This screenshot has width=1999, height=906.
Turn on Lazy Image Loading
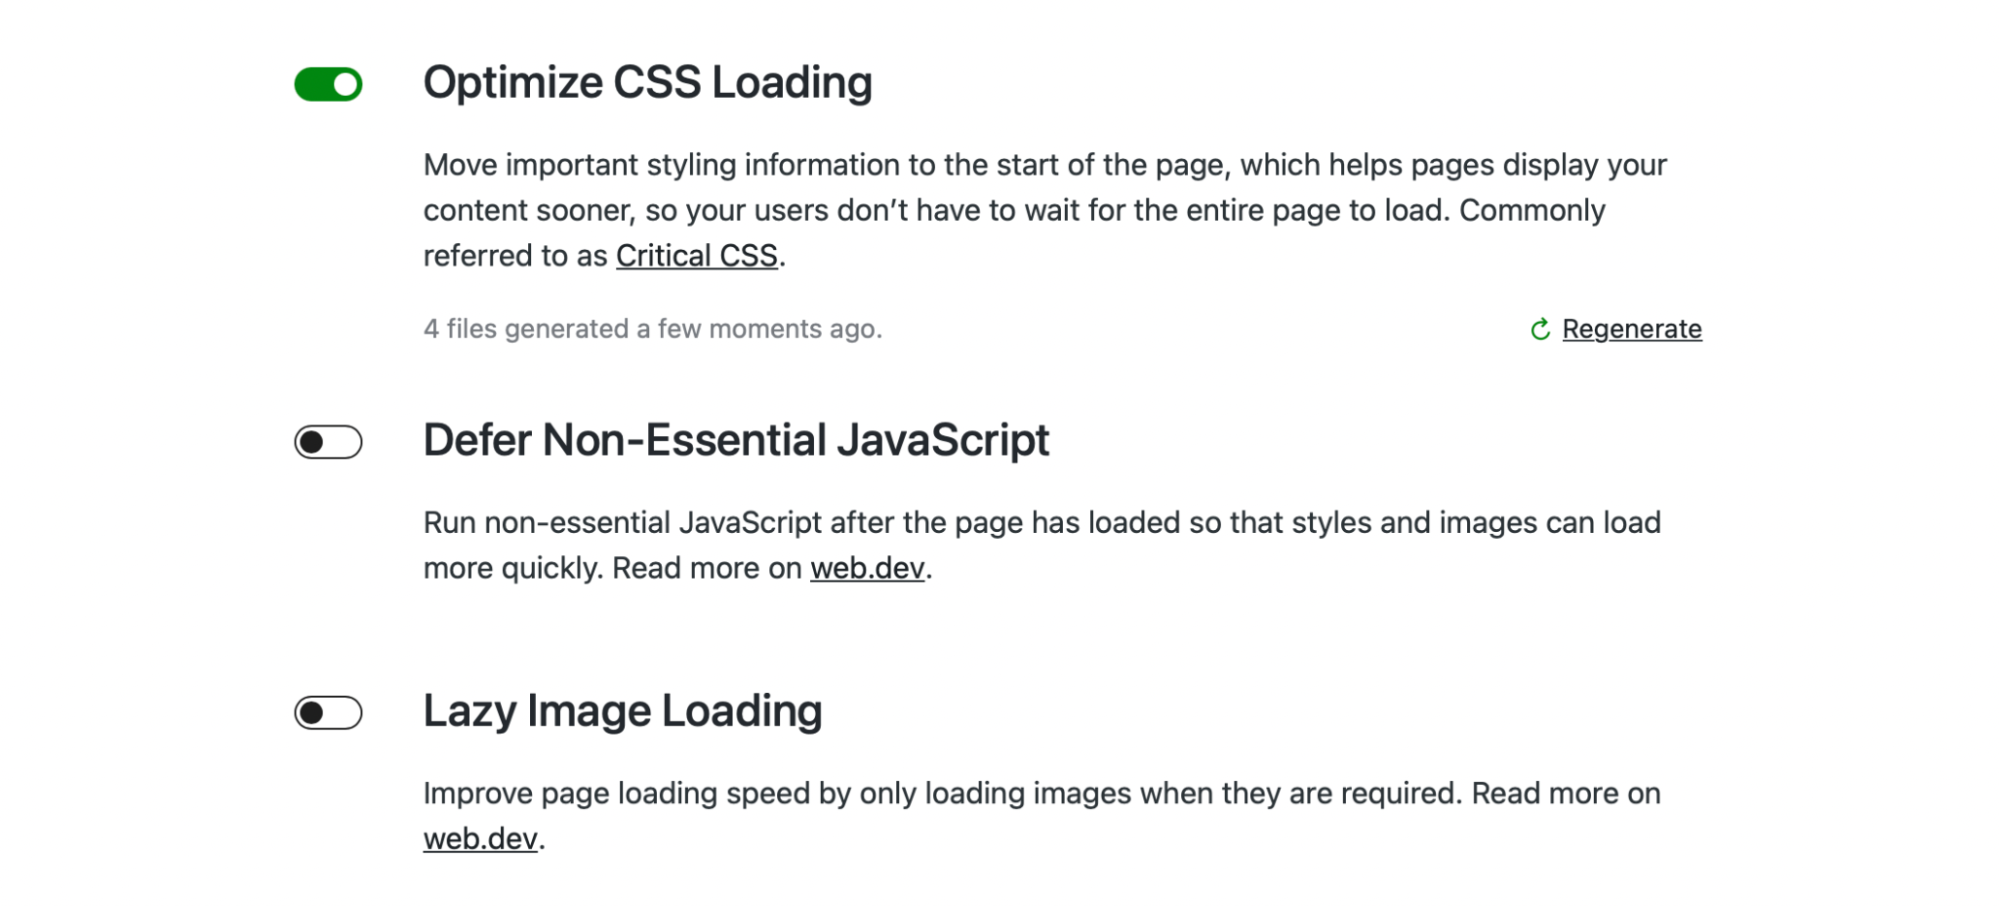tap(329, 713)
